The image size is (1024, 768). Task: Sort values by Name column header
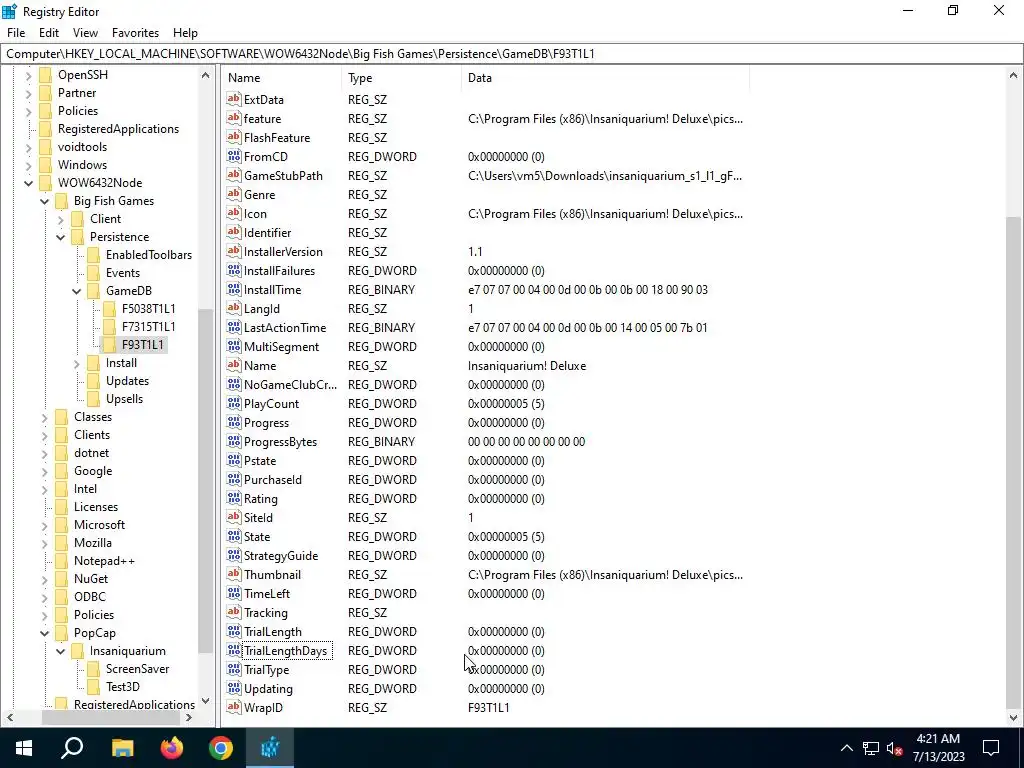tap(281, 78)
